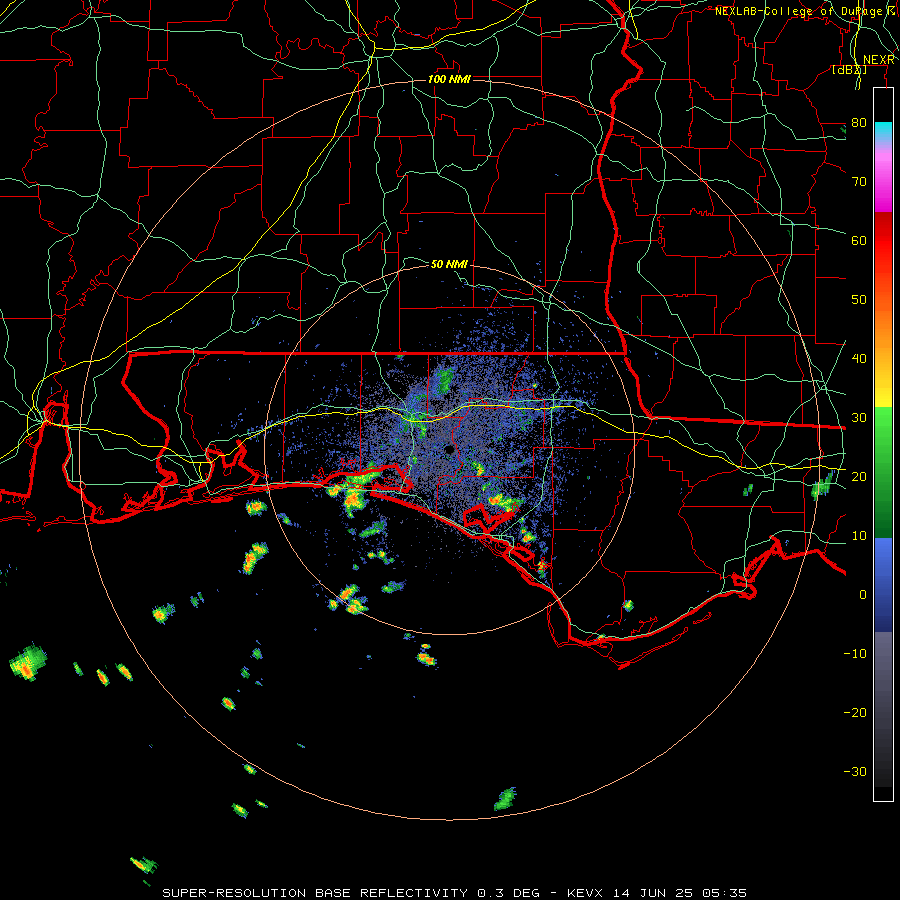The image size is (900, 900).
Task: Click the -30 value on the dBZ scale
Action: point(855,771)
